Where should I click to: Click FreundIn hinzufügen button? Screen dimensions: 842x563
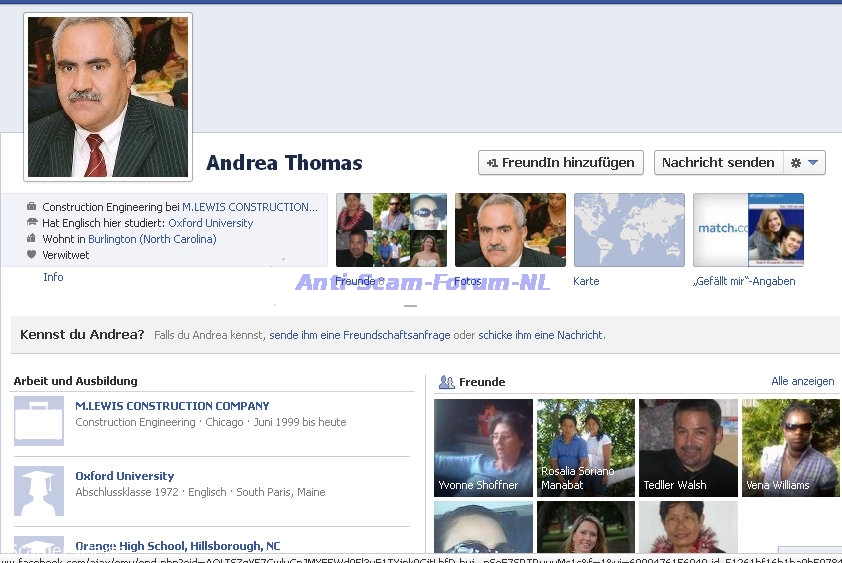[561, 163]
